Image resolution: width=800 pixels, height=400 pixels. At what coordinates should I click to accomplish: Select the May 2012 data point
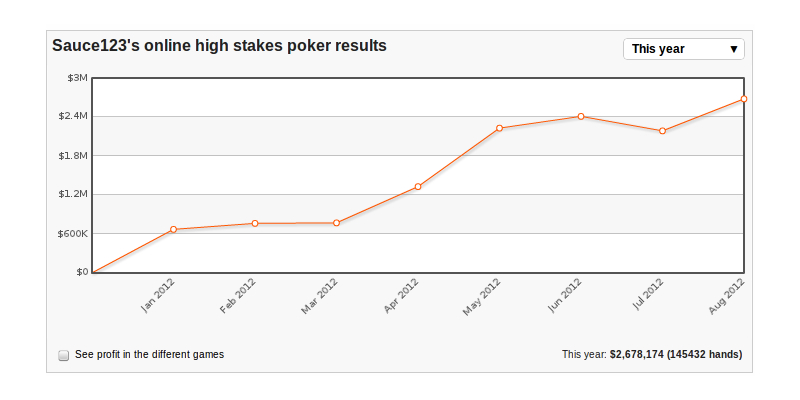click(499, 128)
